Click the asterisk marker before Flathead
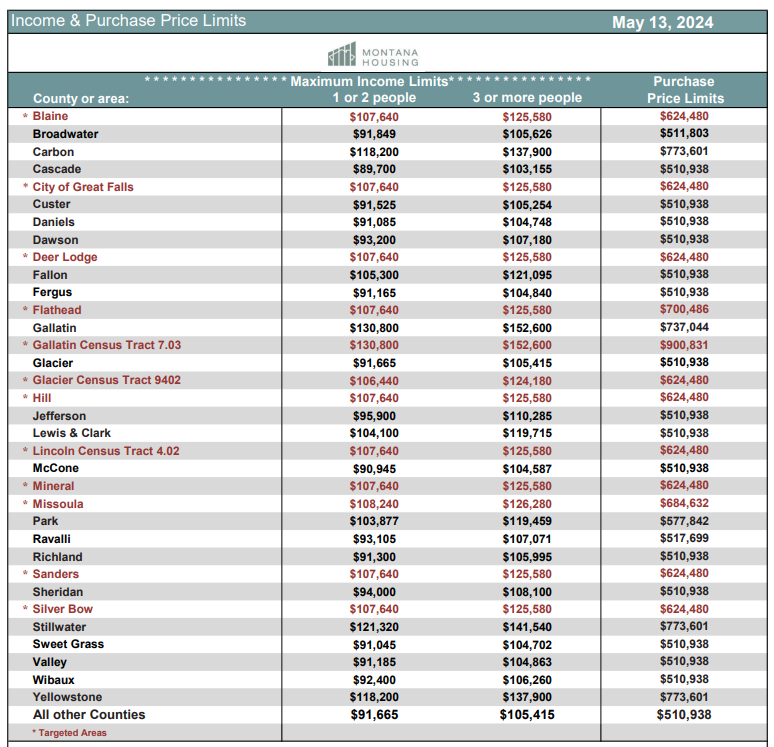This screenshot has width=774, height=747. [25, 310]
